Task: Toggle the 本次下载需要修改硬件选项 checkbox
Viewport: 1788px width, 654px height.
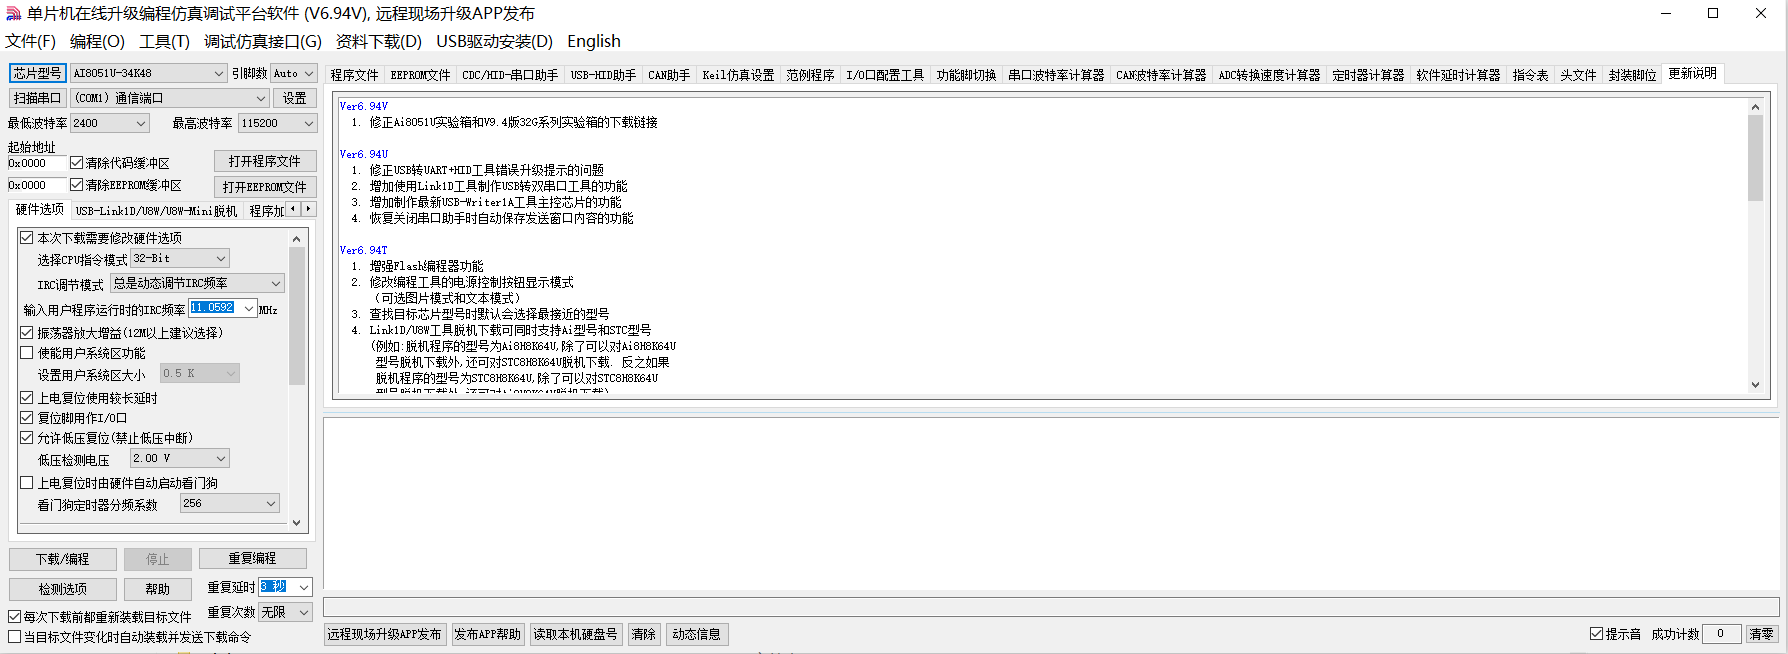Action: [x=27, y=238]
